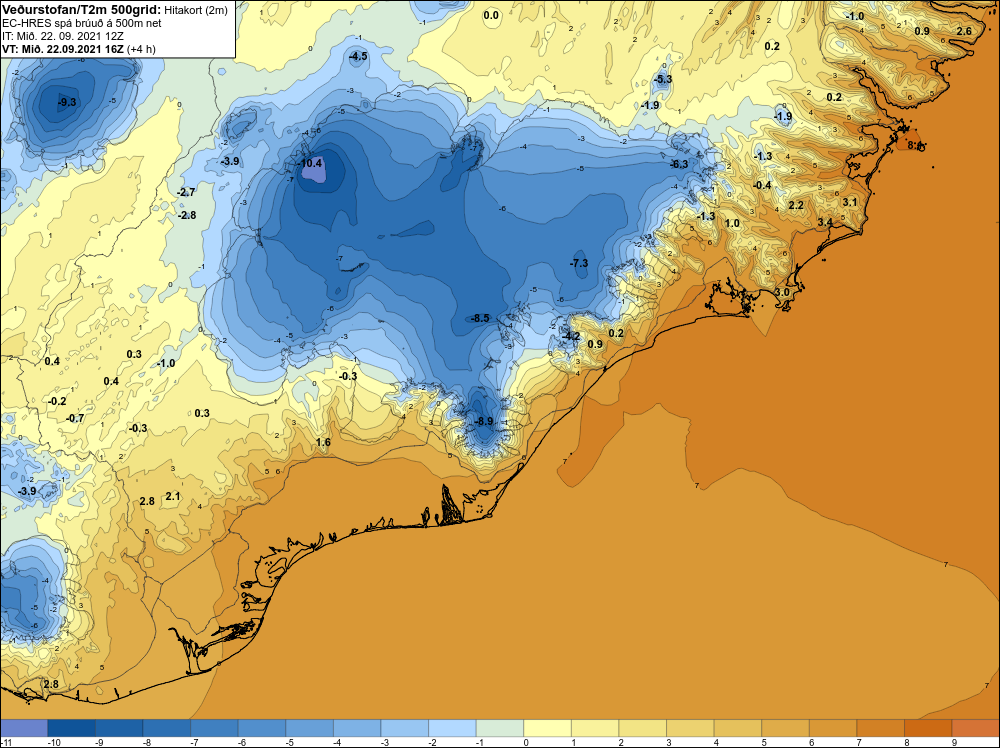Click the '2.6' temperature value
1000x748 pixels.
(x=964, y=31)
